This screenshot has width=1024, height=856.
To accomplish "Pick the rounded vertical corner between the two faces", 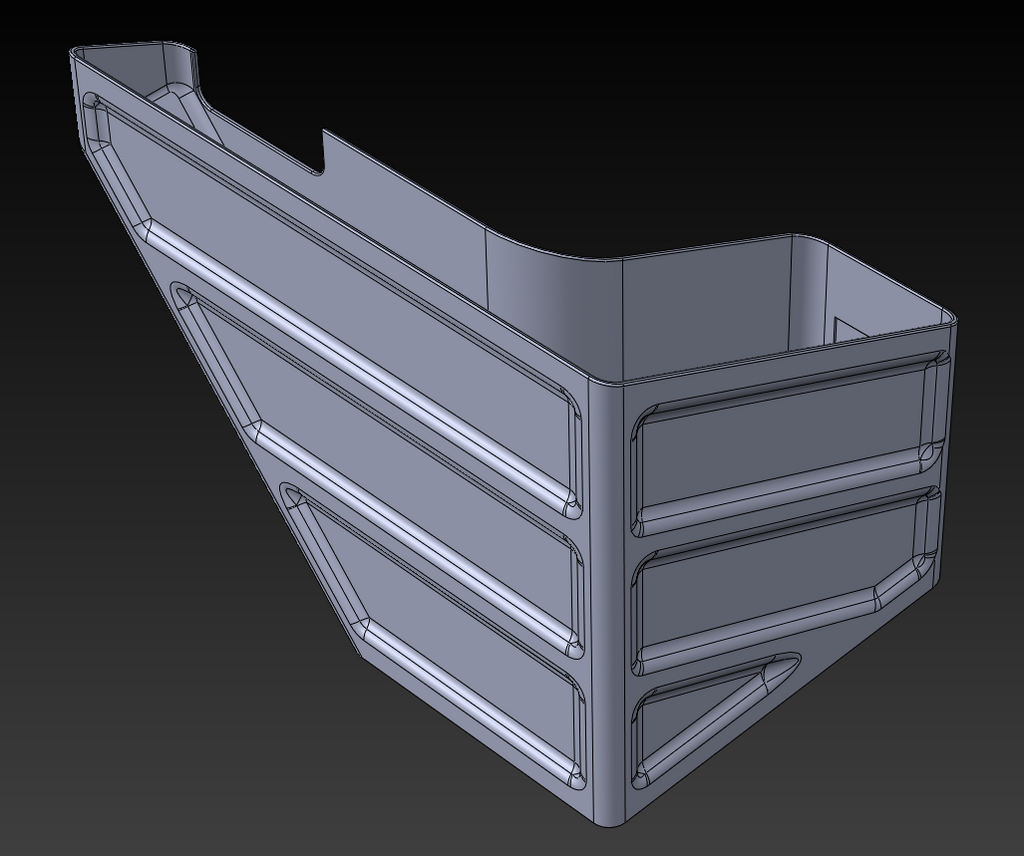I will coord(607,588).
